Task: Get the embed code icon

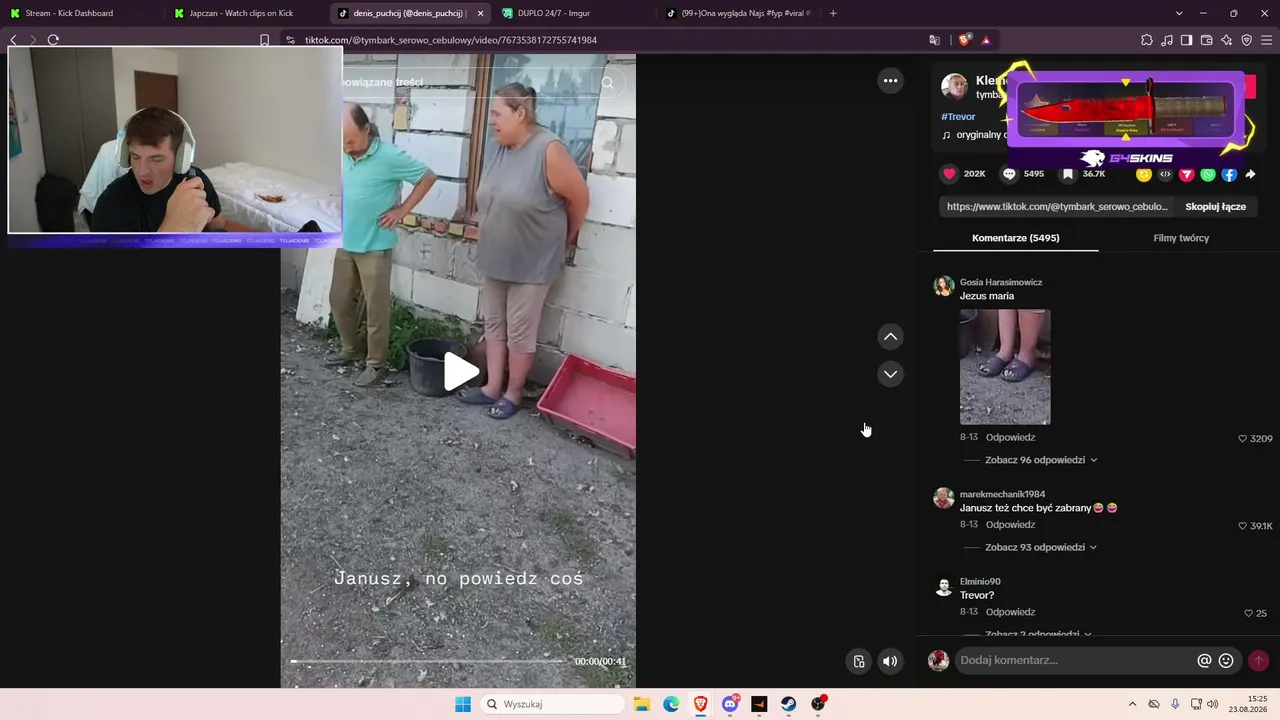Action: [1165, 174]
